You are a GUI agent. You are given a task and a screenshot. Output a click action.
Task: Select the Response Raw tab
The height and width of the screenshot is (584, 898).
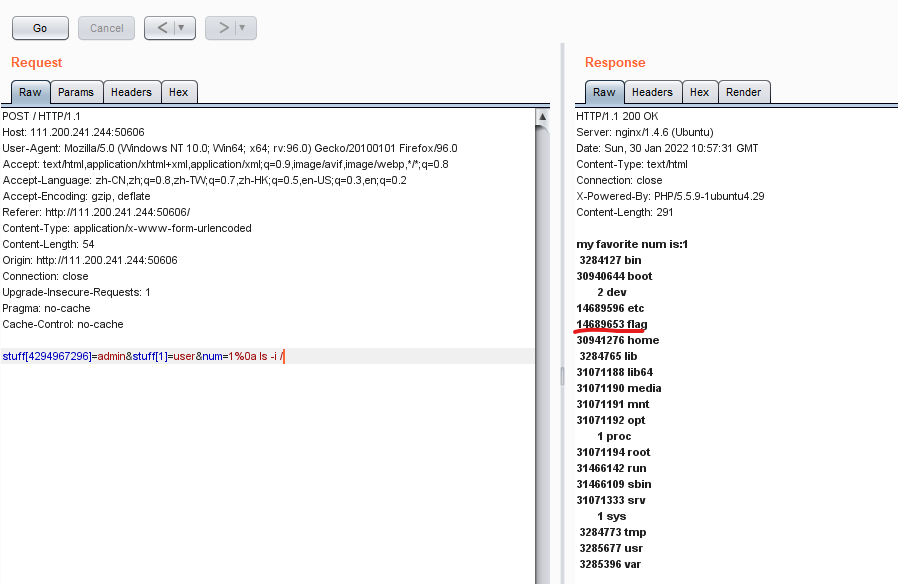[x=604, y=92]
